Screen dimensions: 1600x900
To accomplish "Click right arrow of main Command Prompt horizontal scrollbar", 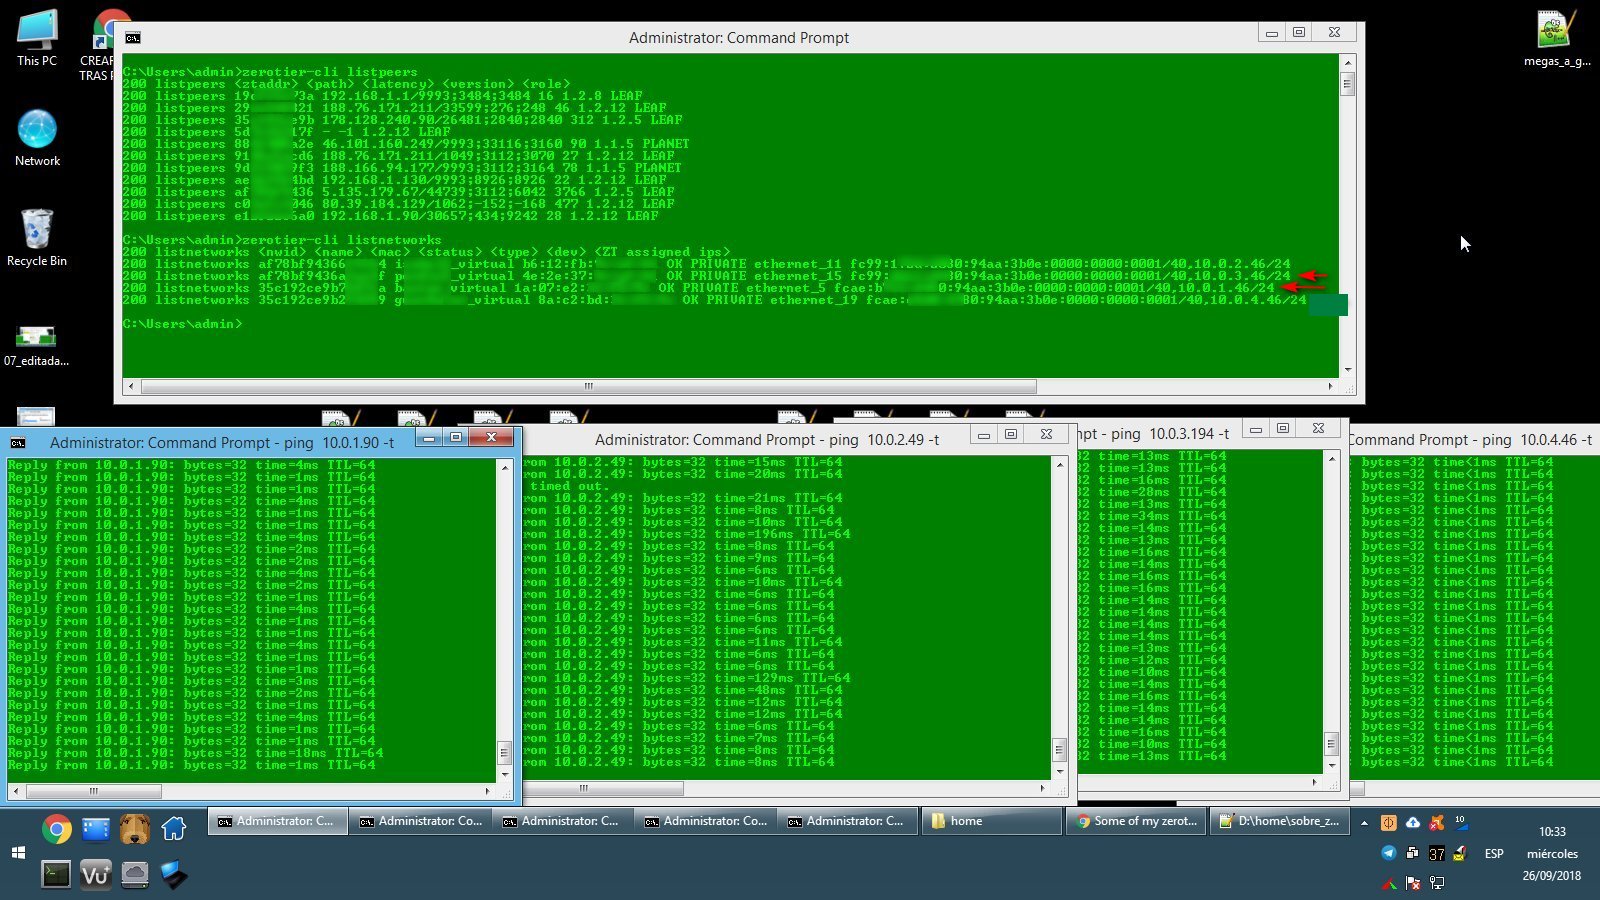I will (1330, 386).
